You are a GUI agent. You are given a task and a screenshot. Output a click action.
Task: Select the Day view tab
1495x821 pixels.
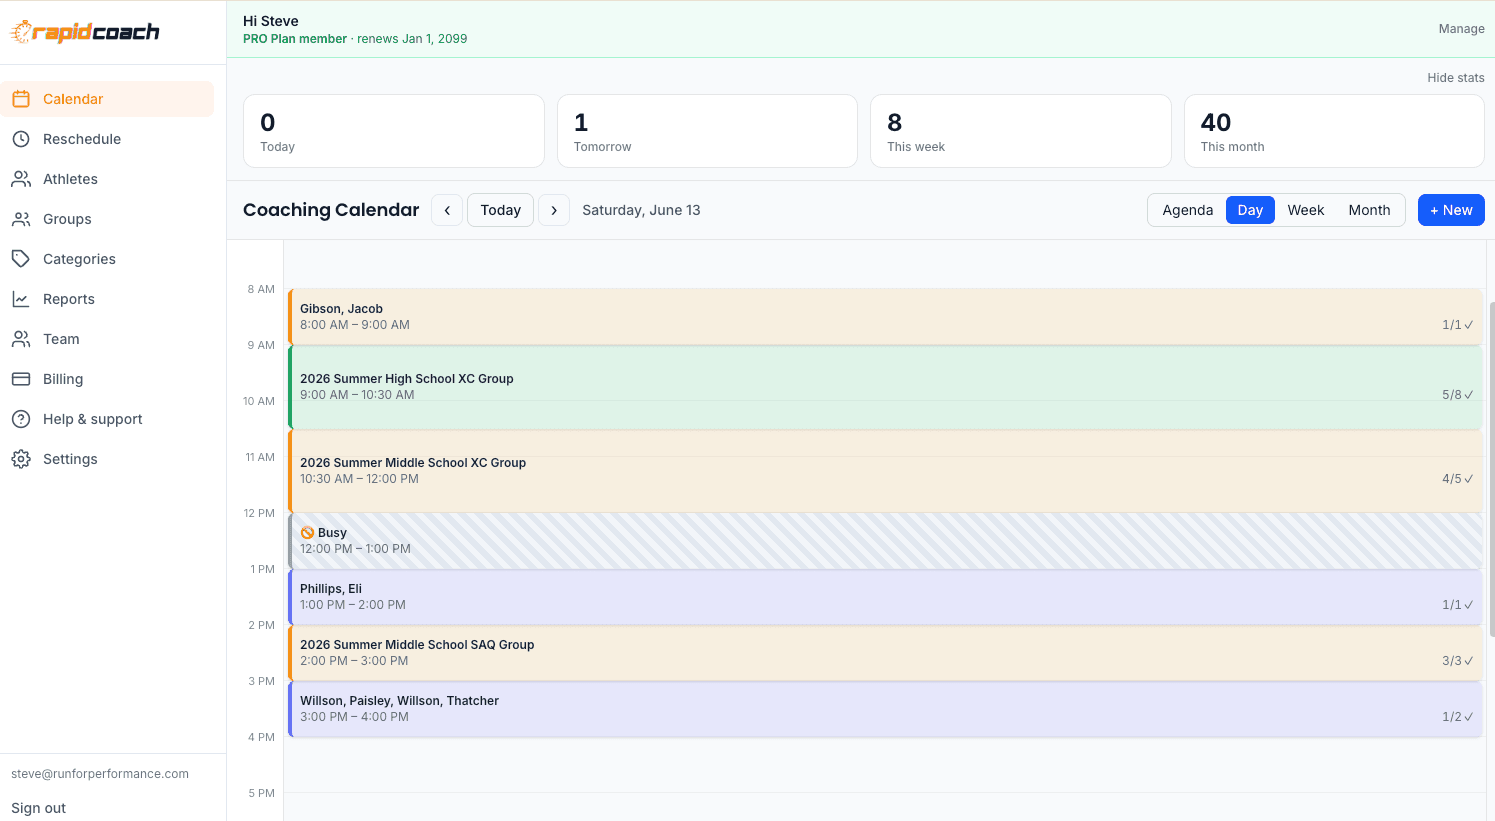click(1250, 210)
